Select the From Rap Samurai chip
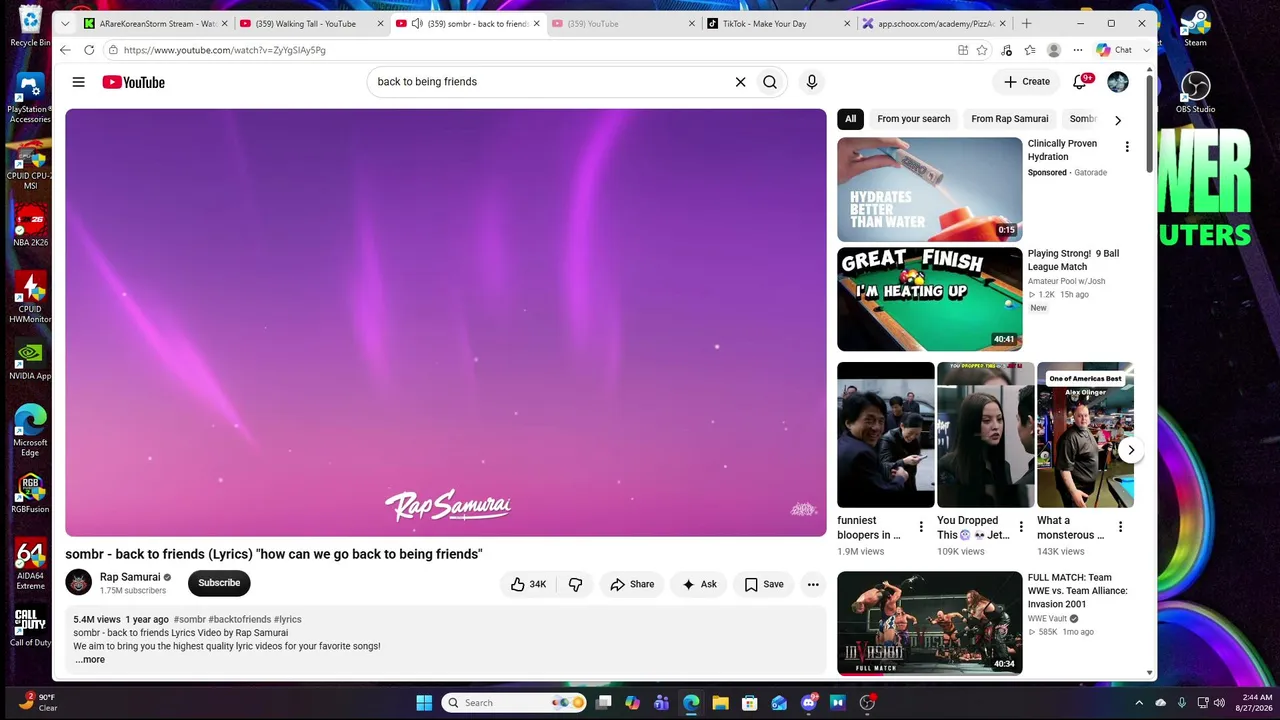The height and width of the screenshot is (720, 1280). pos(1010,119)
